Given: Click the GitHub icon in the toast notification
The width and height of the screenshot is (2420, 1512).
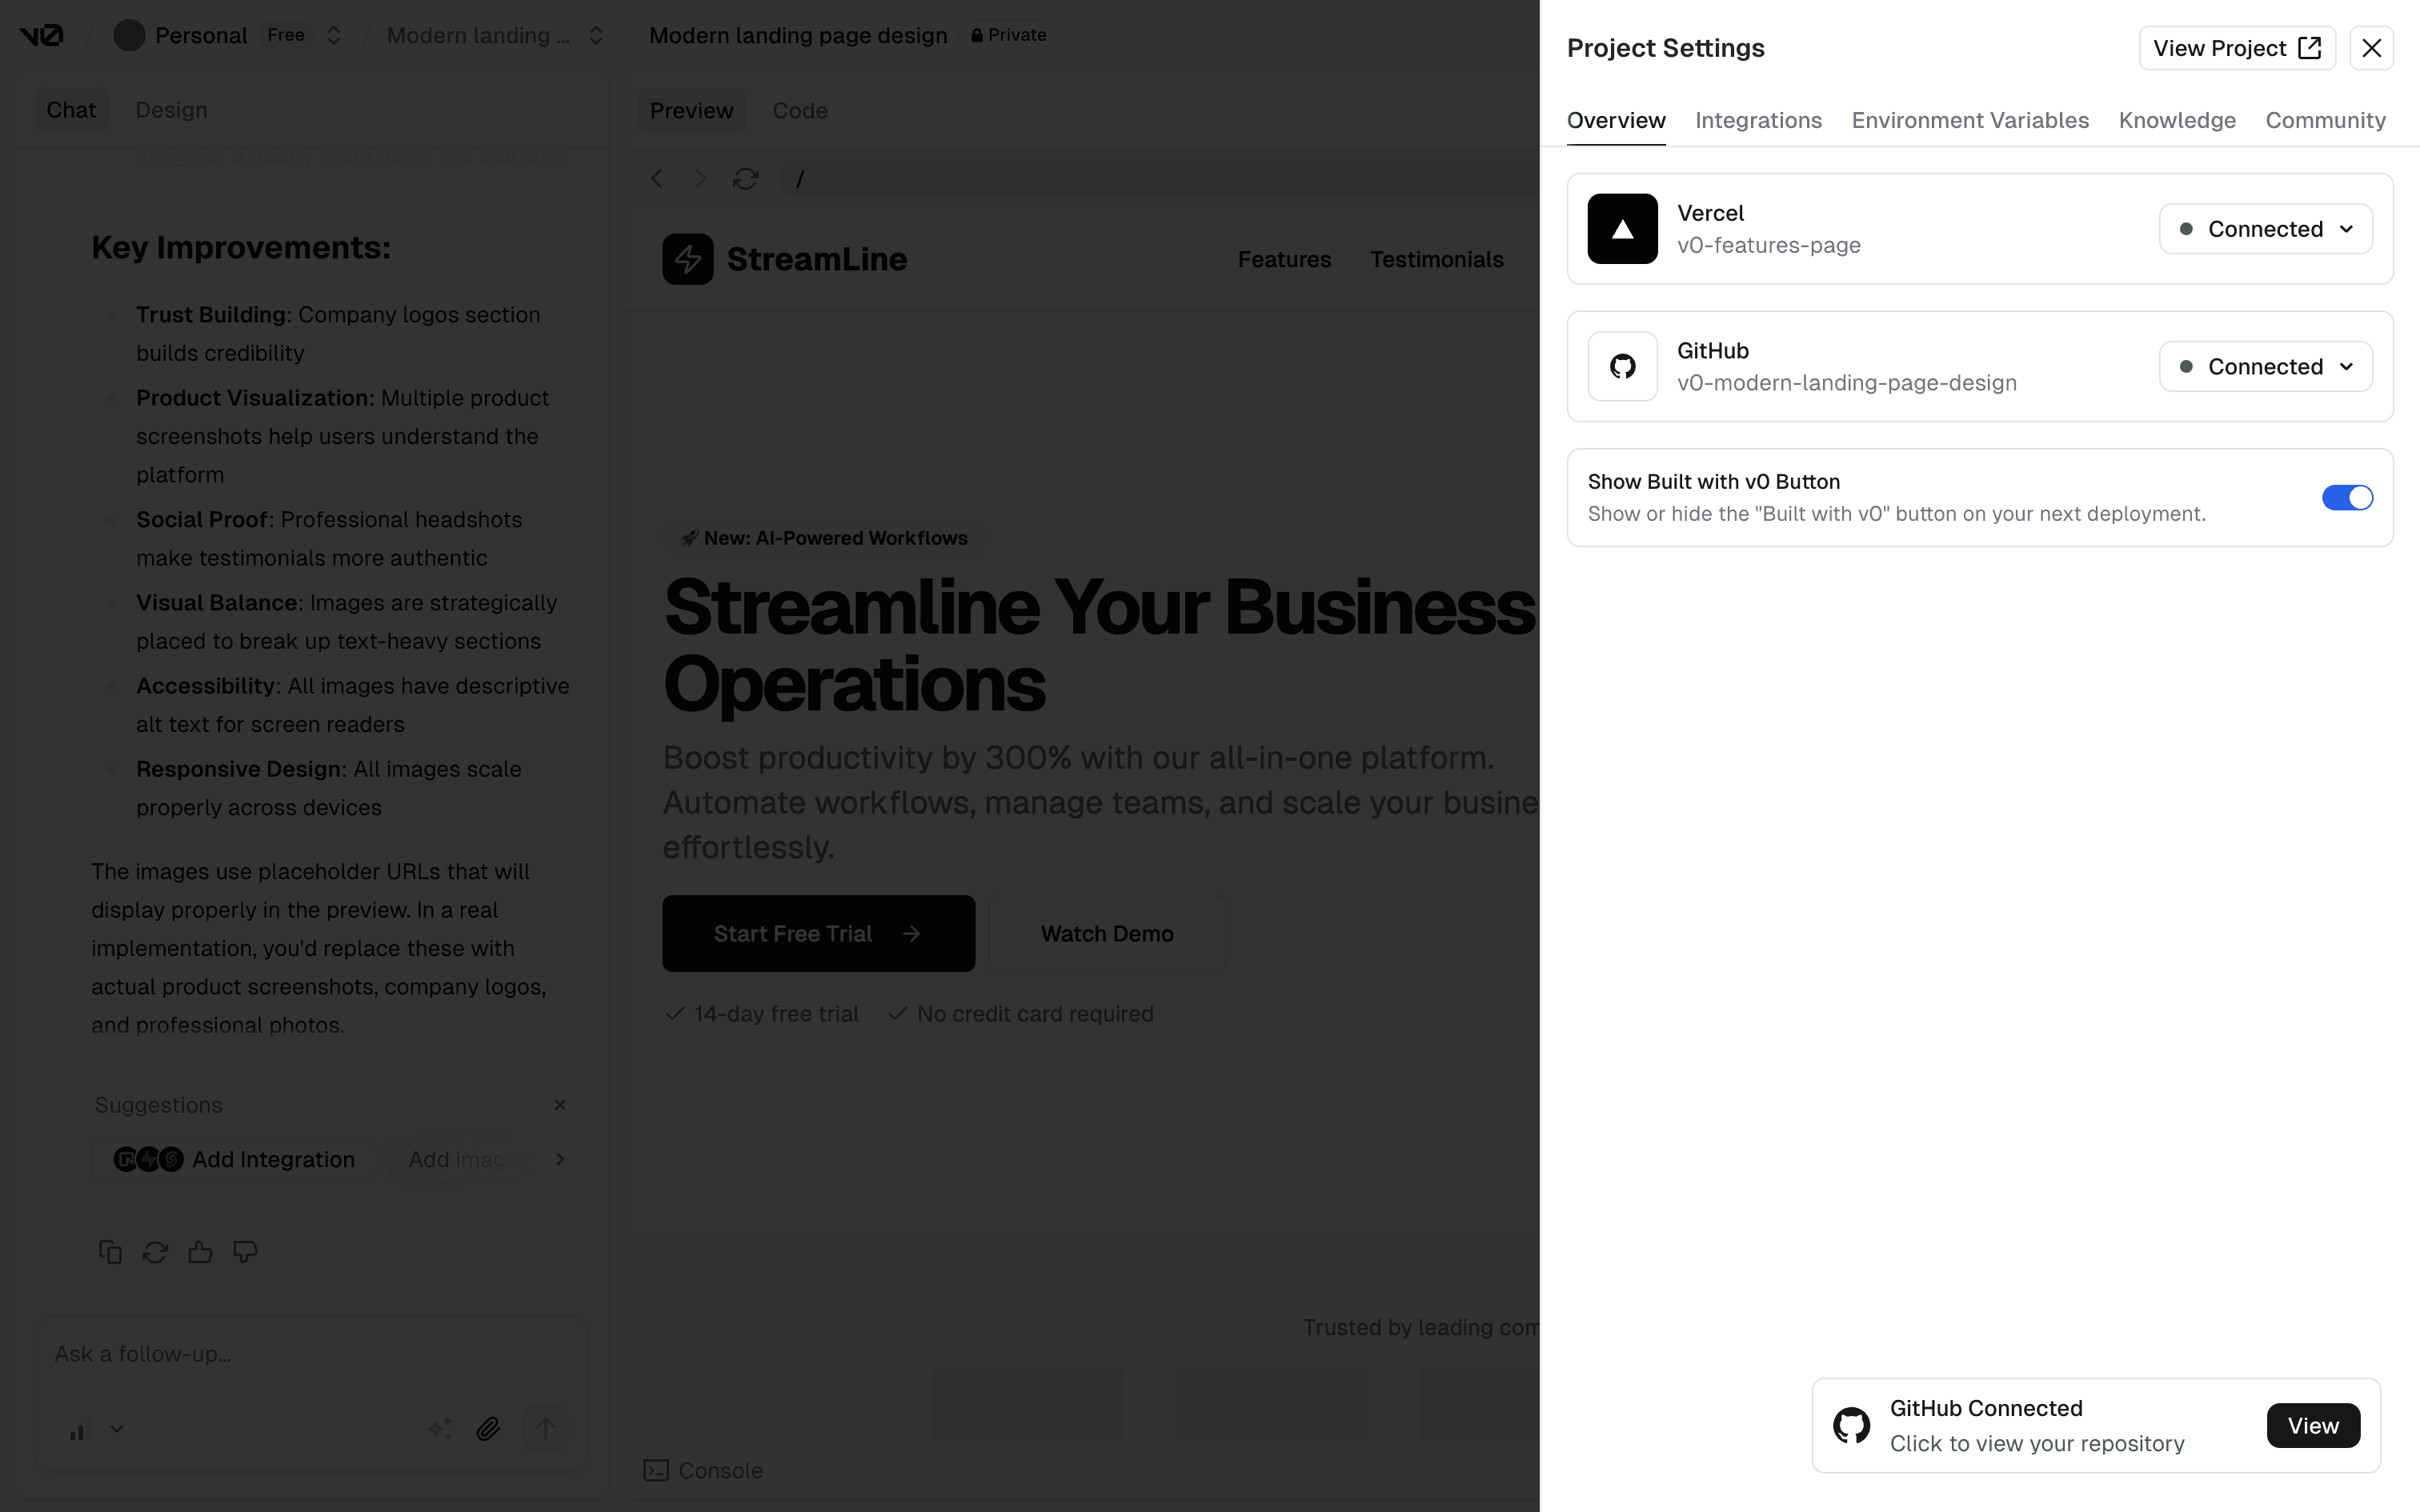Looking at the screenshot, I should pos(1851,1425).
